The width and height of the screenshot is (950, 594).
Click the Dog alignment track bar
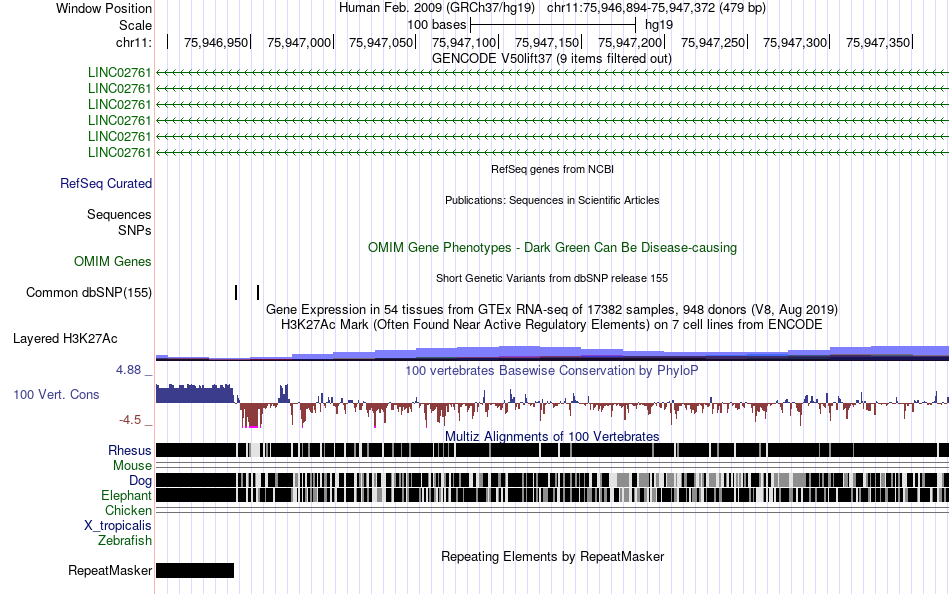552,480
